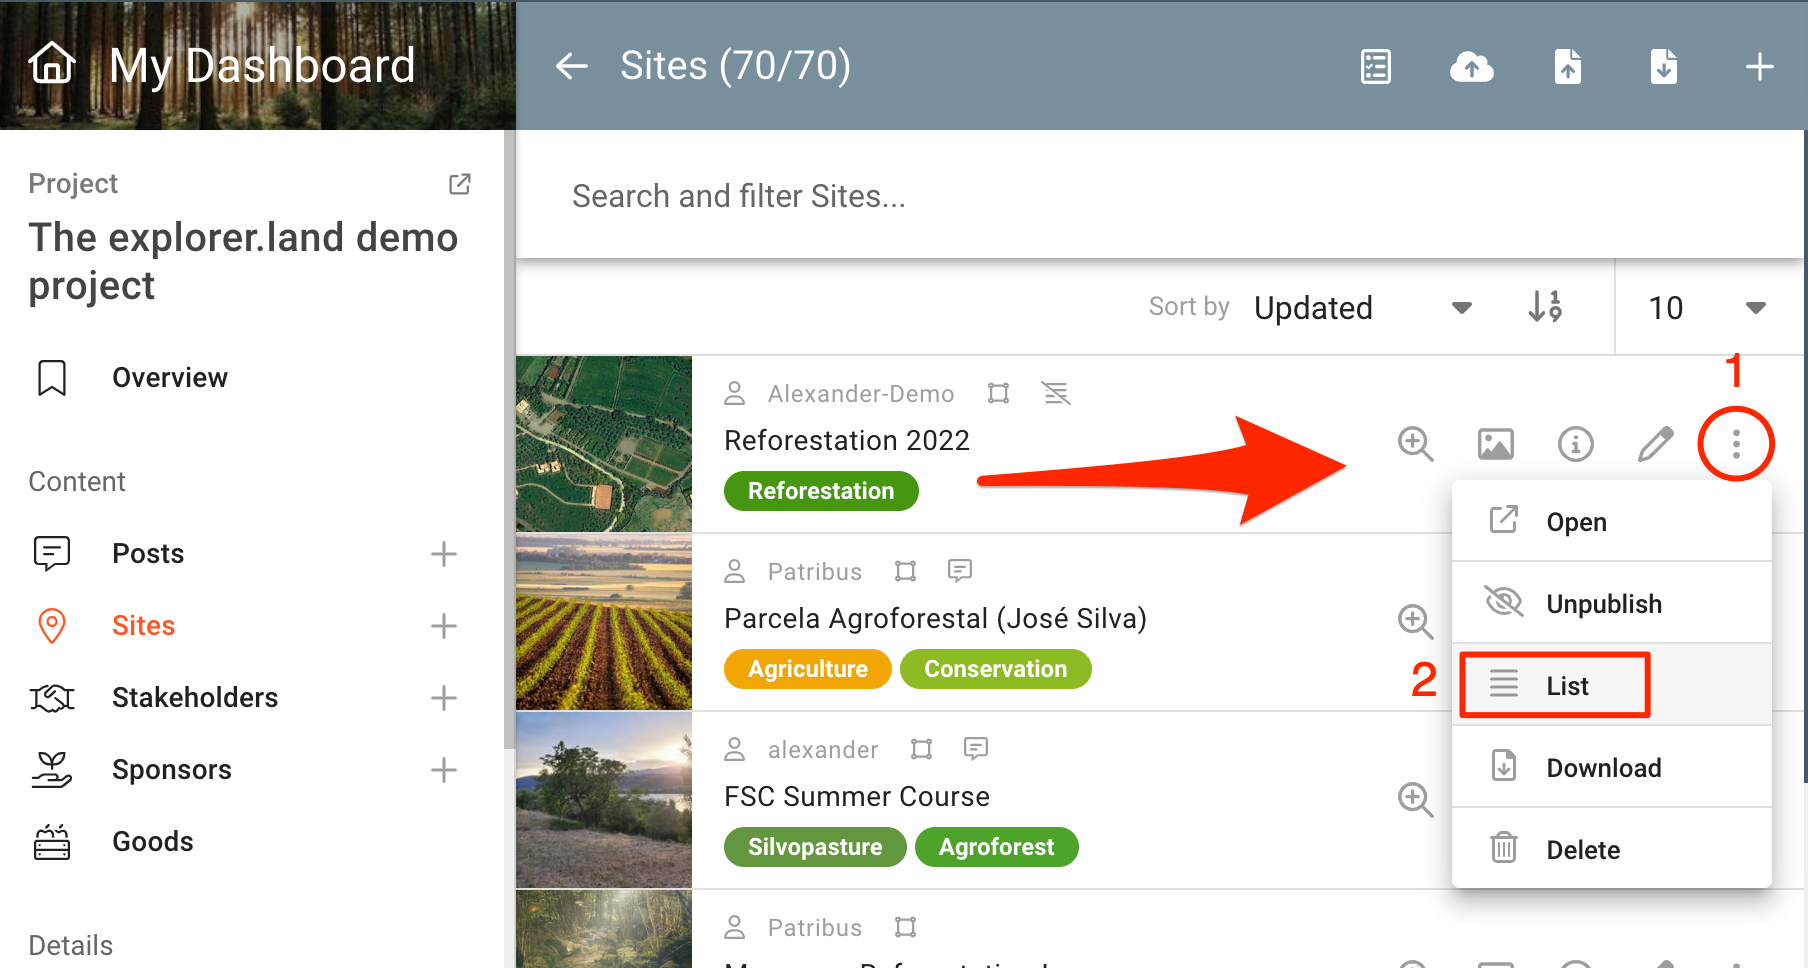Click the cloud upload icon
The height and width of the screenshot is (968, 1808).
(1471, 67)
